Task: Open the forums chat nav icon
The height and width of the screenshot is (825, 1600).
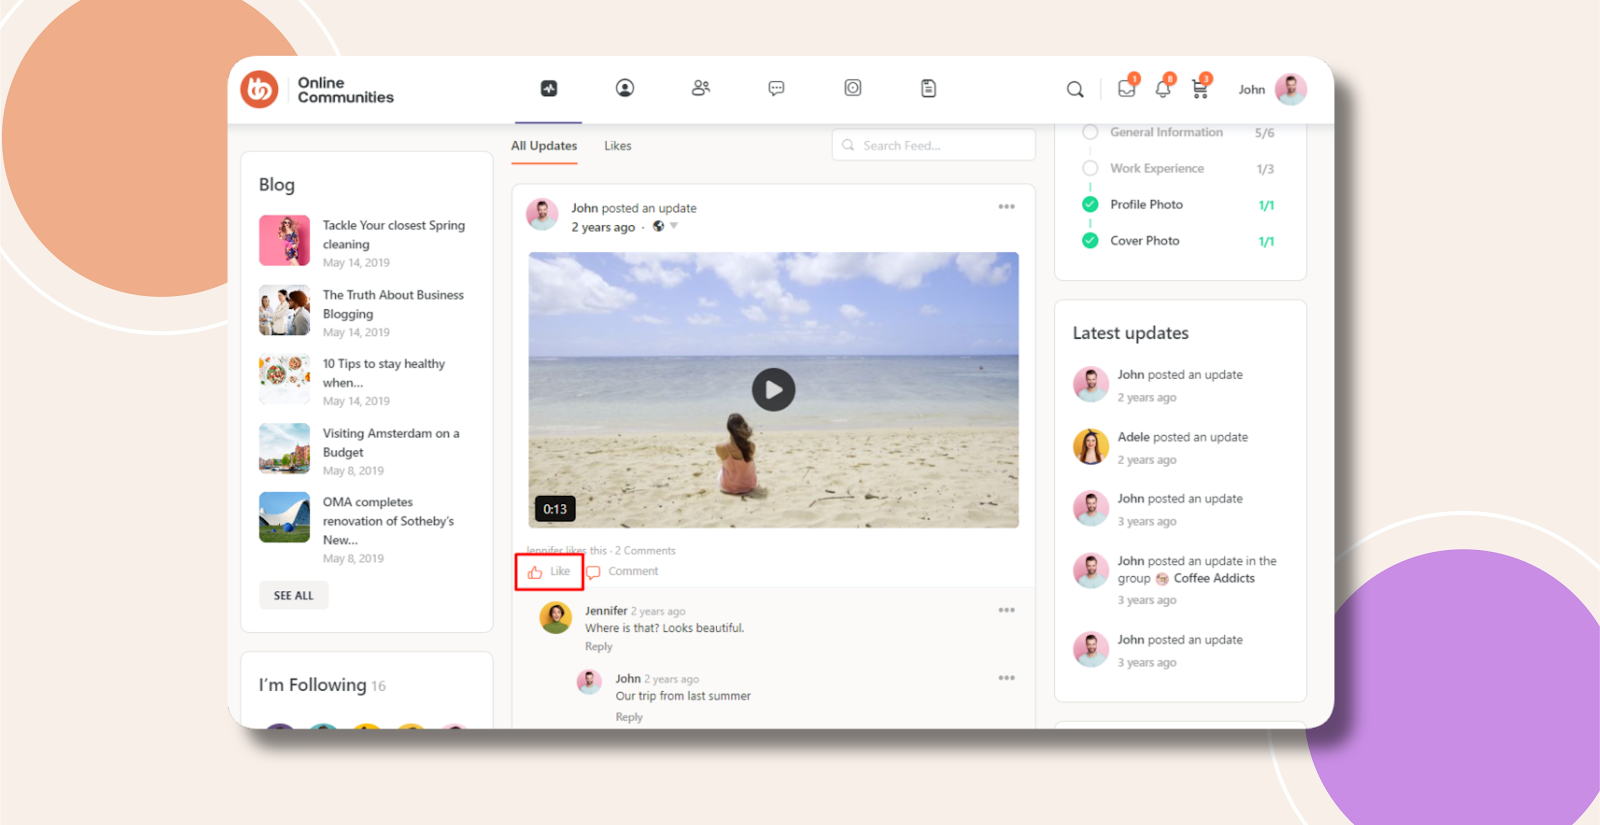Action: pos(776,88)
